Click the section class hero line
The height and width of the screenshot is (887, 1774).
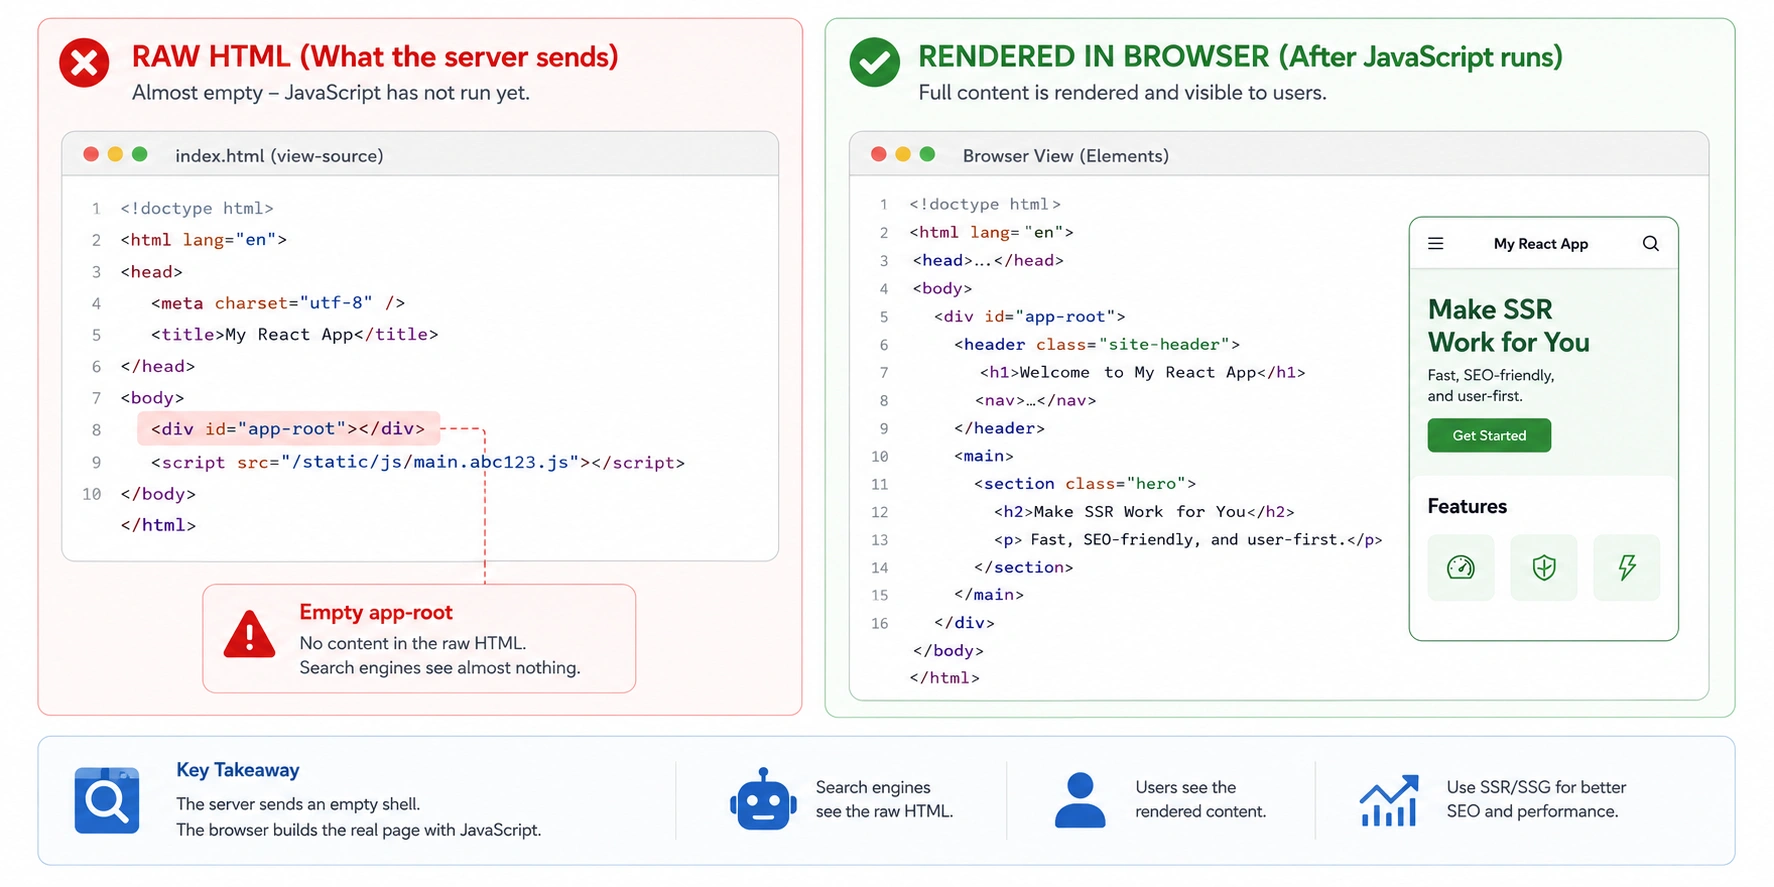[1085, 483]
